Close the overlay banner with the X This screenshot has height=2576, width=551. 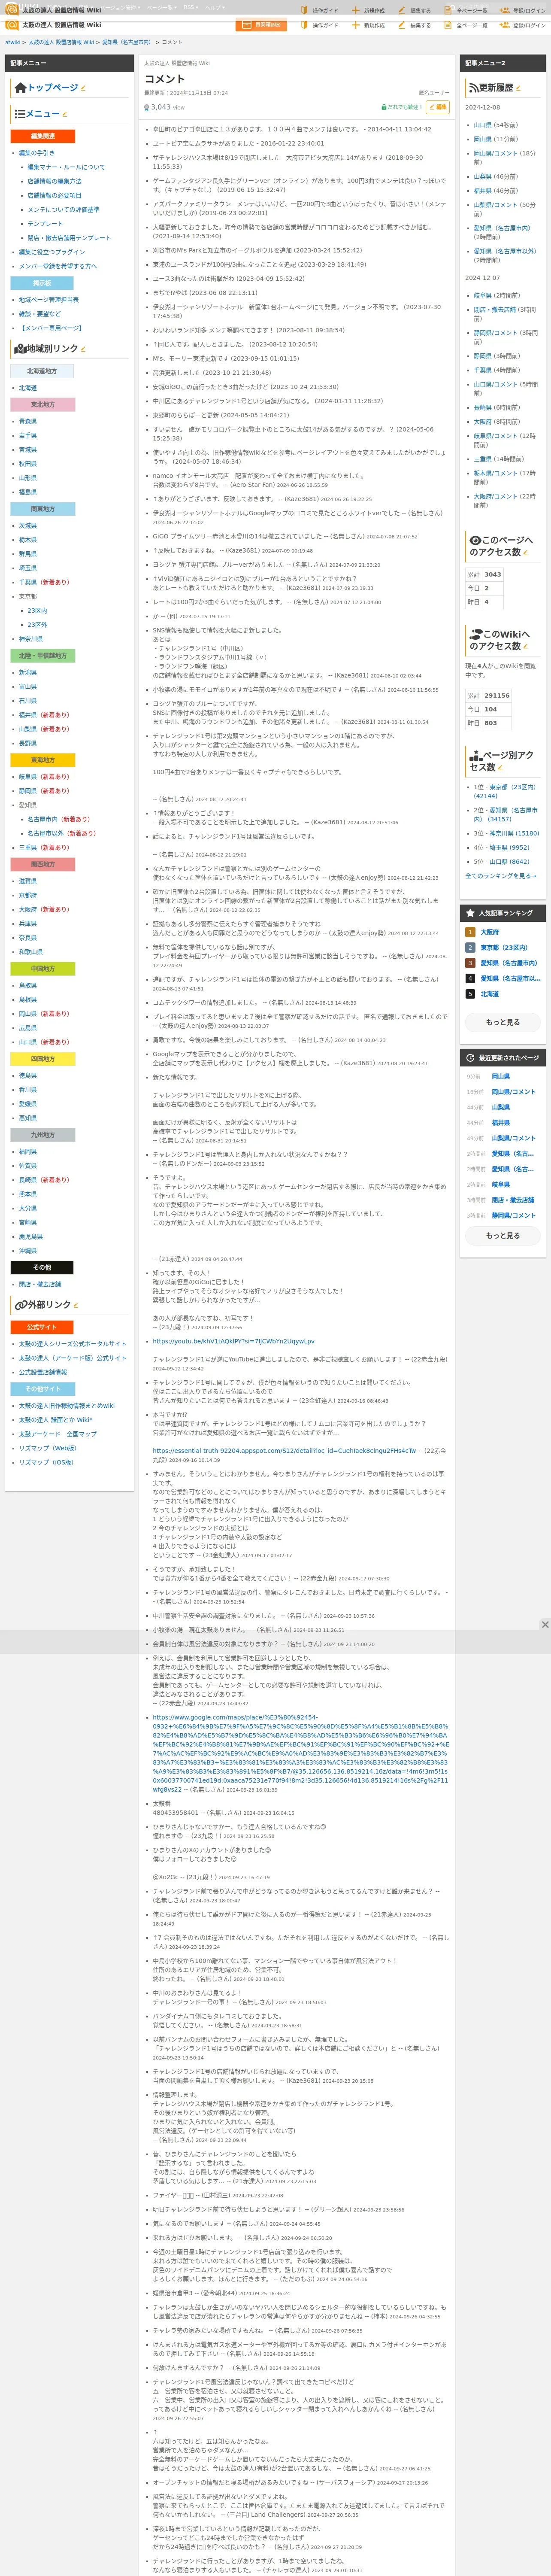[x=545, y=1625]
